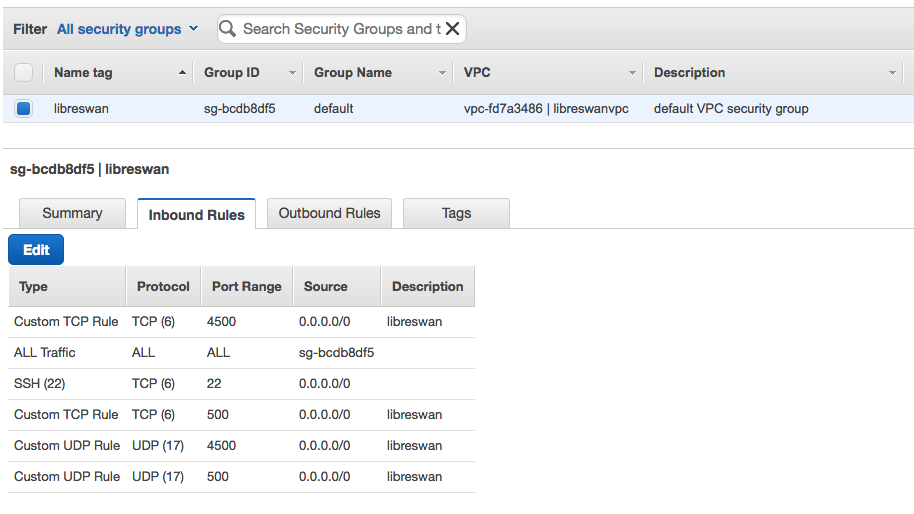Open the Description column dropdown arrow
Viewport: 914px width, 514px height.
point(892,73)
